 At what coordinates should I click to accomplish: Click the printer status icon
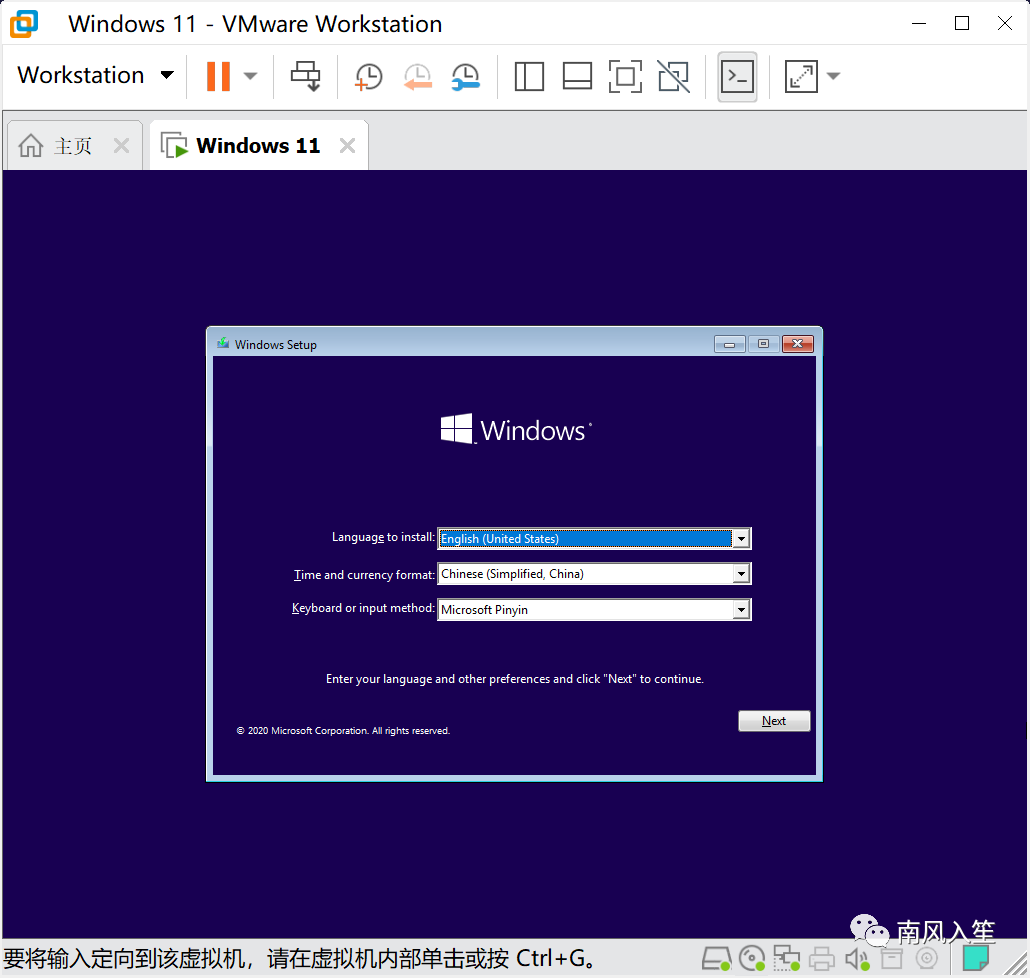pyautogui.click(x=821, y=959)
